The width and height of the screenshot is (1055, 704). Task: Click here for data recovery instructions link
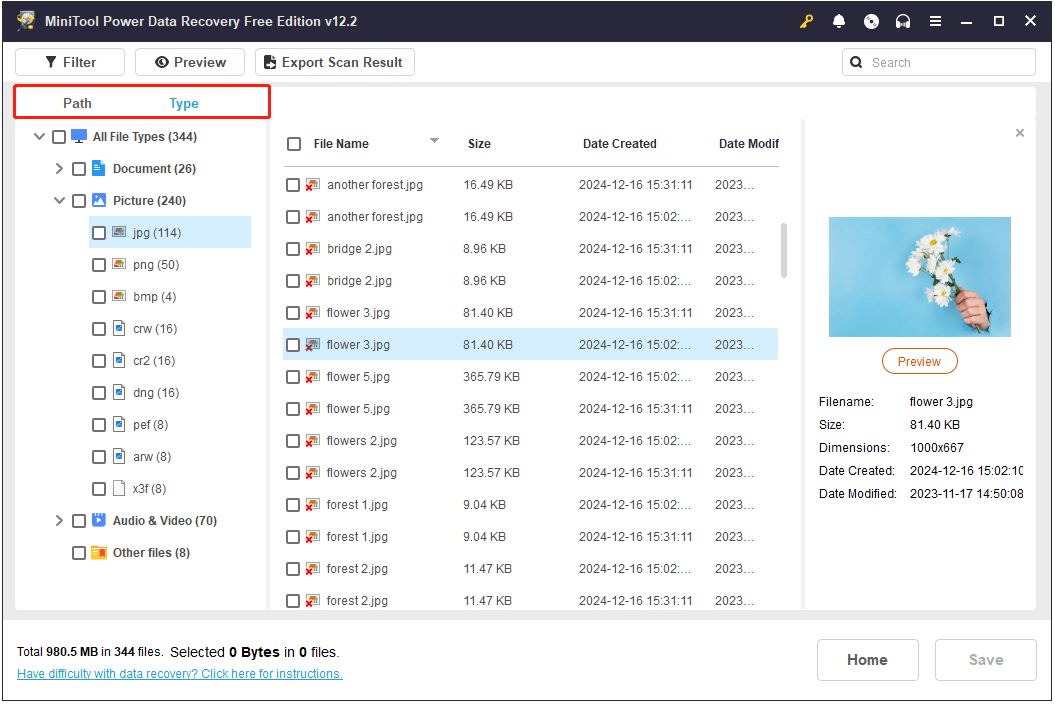coord(179,673)
